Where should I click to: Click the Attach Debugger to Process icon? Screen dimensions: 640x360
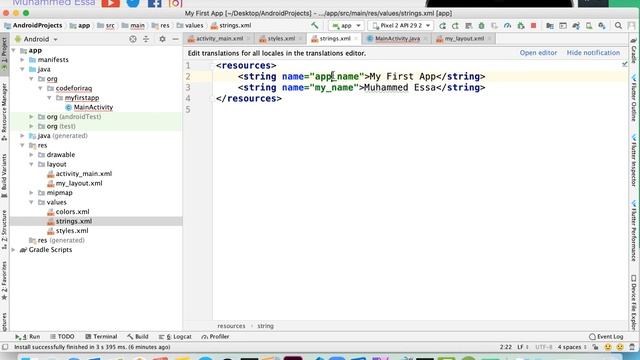point(521,26)
